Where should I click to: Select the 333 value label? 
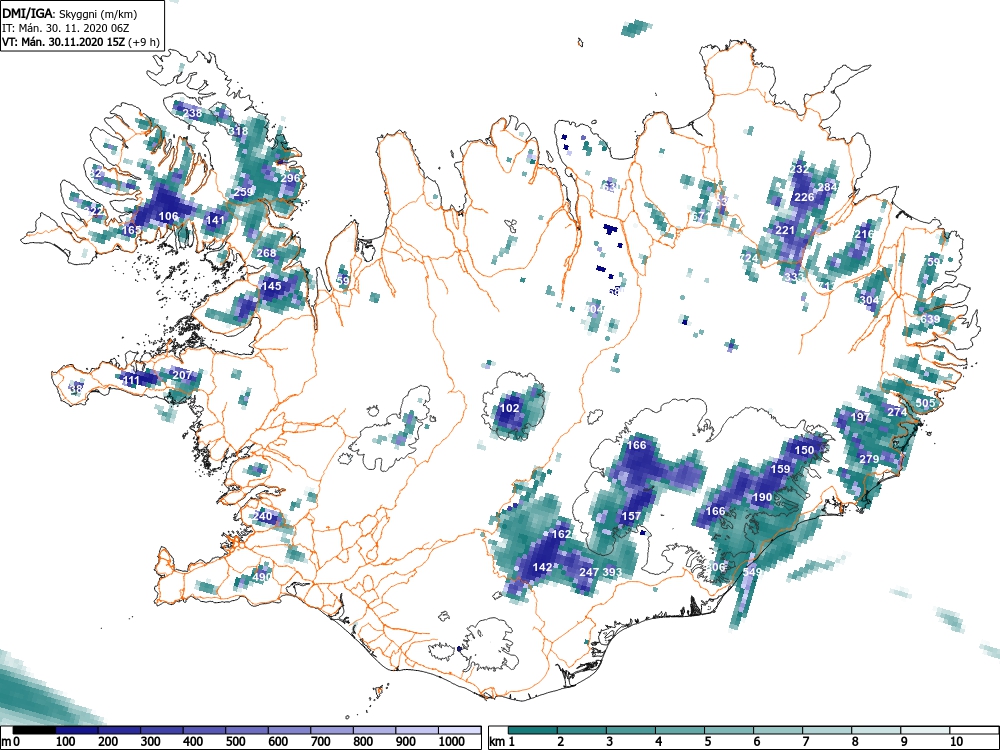pyautogui.click(x=794, y=277)
